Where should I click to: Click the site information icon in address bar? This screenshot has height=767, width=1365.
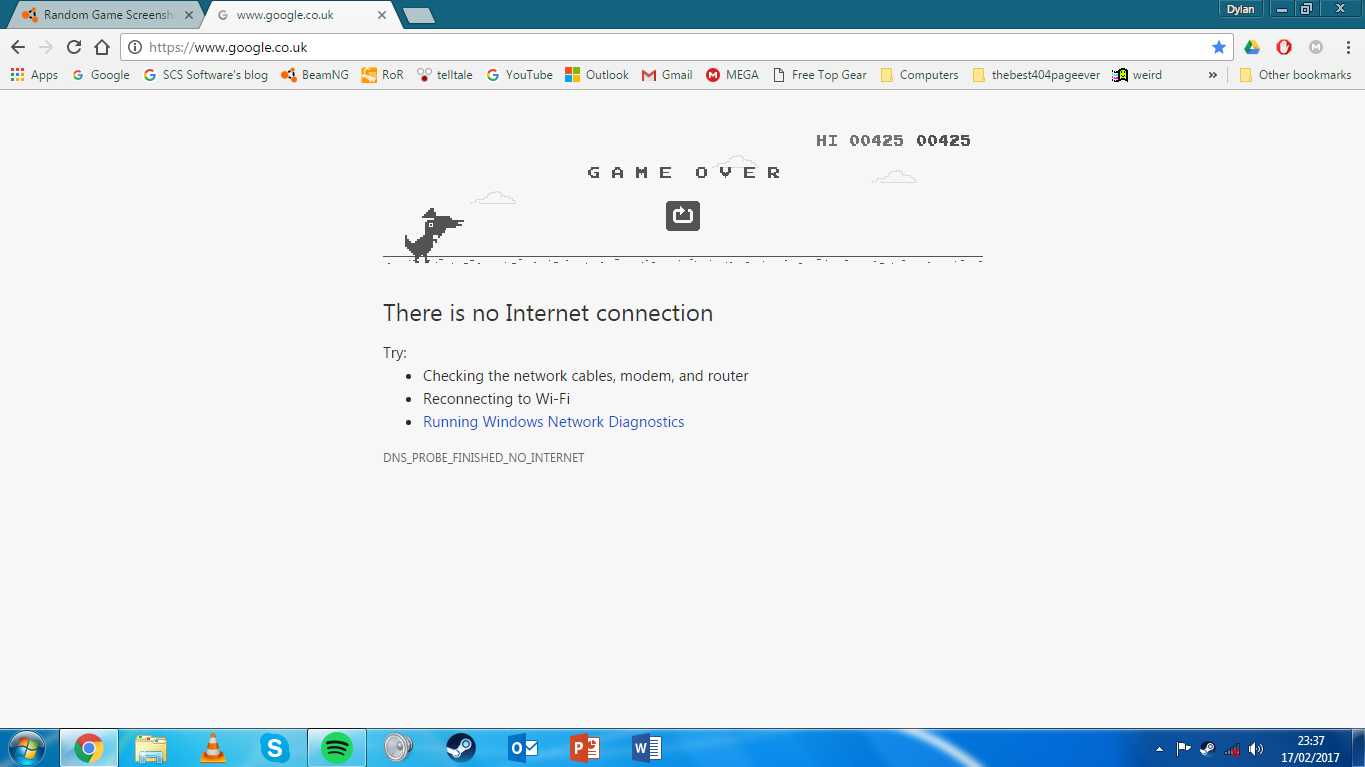click(135, 47)
